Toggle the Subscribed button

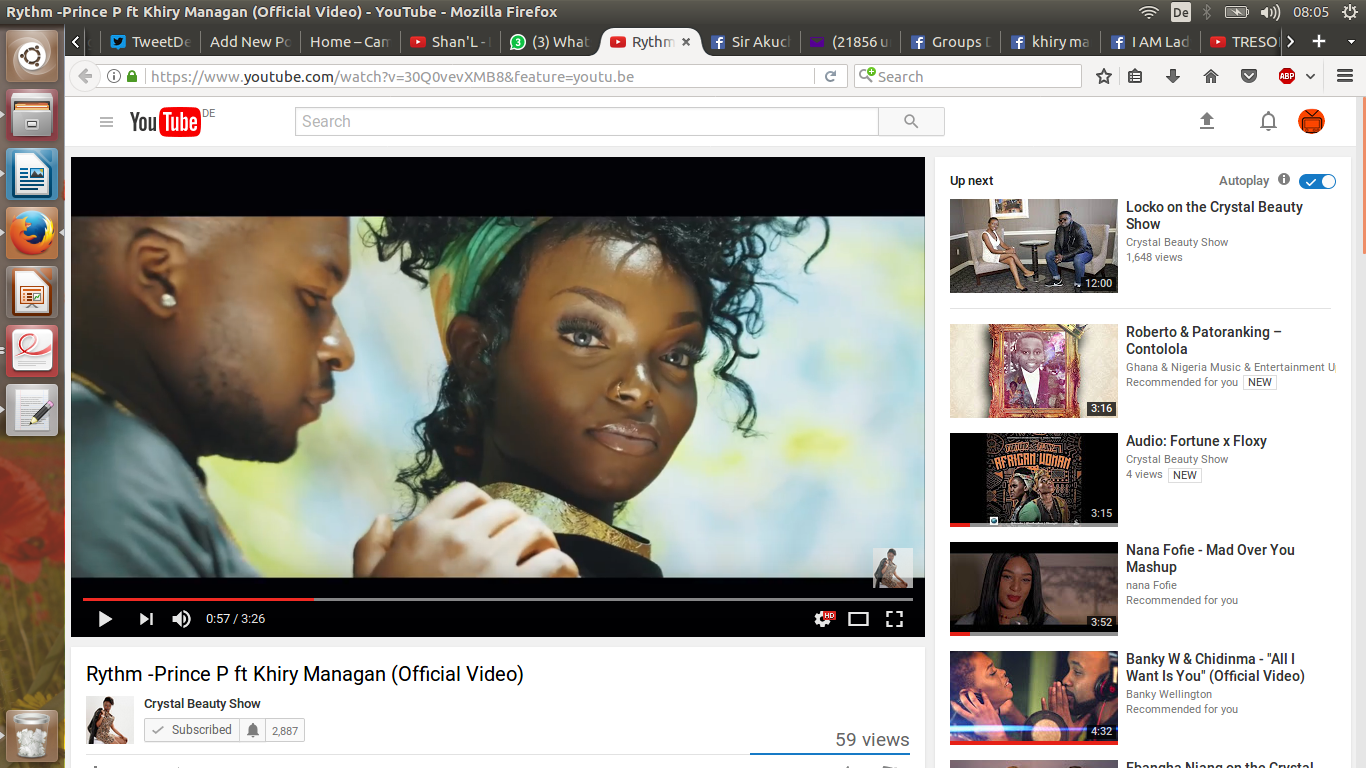click(190, 730)
